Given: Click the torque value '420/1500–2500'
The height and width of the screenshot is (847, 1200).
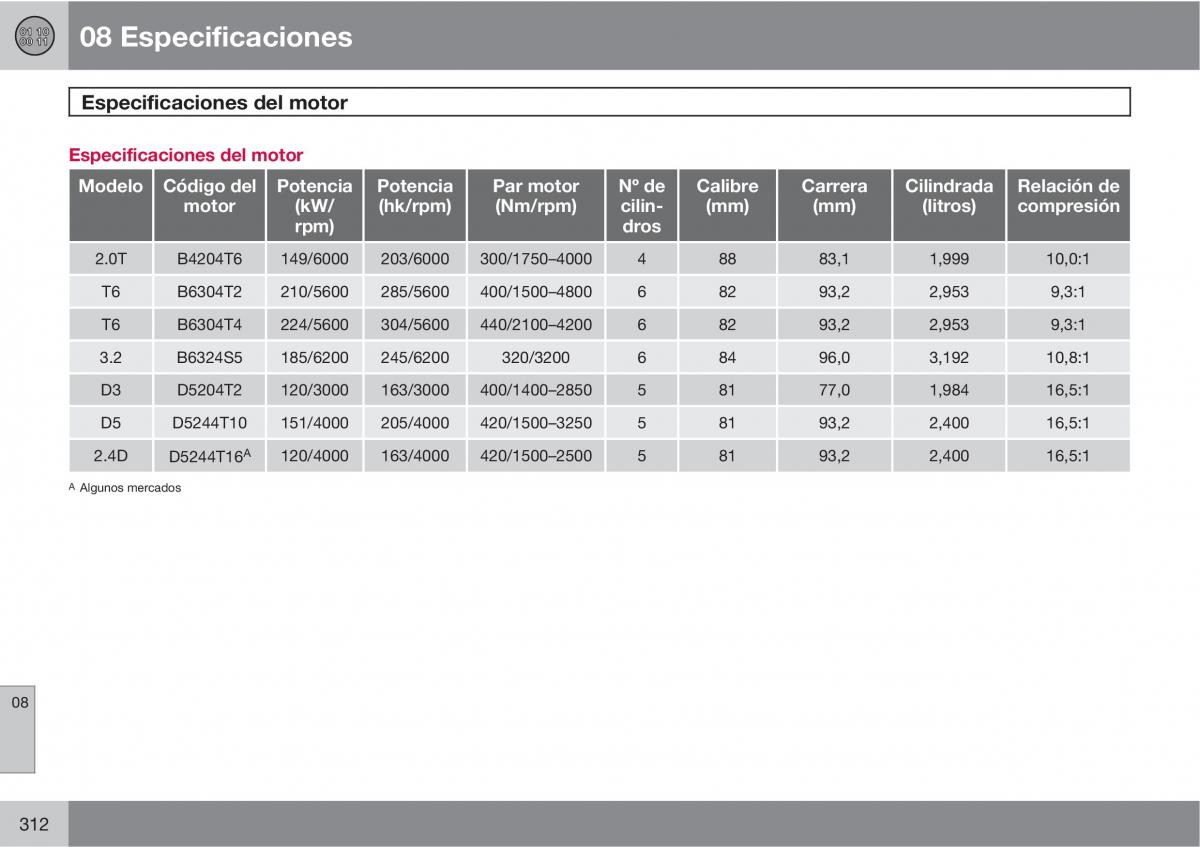Looking at the screenshot, I should (536, 456).
